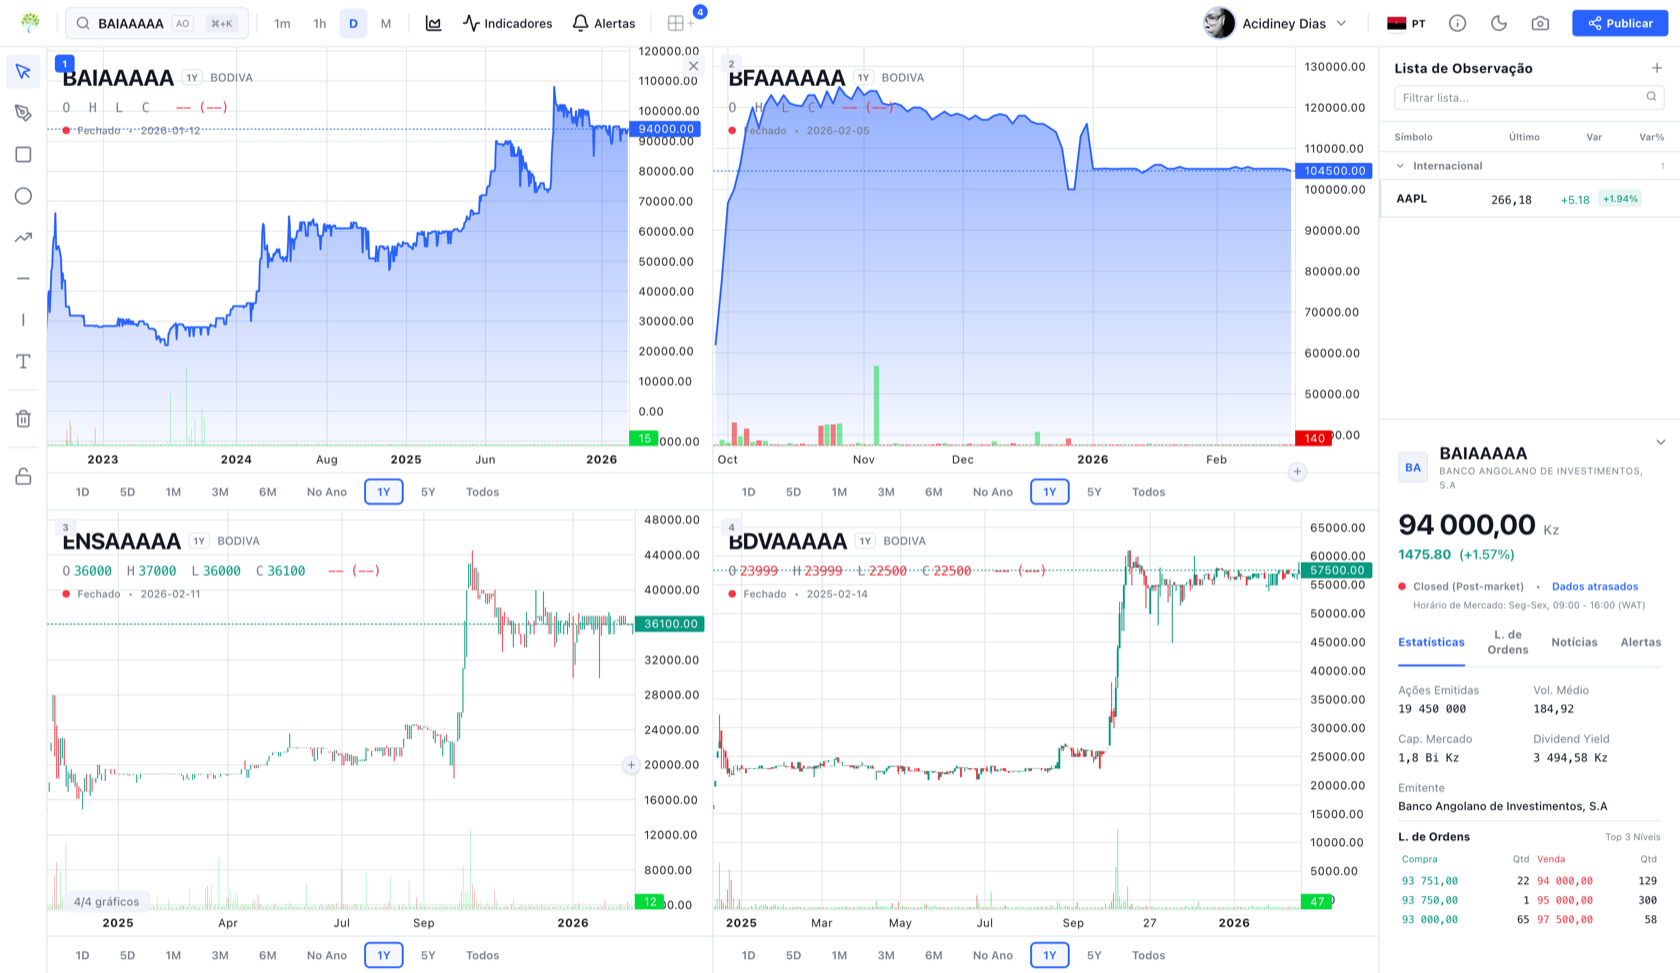The height and width of the screenshot is (973, 1680).
Task: Change language via PT flag
Action: point(1406,23)
